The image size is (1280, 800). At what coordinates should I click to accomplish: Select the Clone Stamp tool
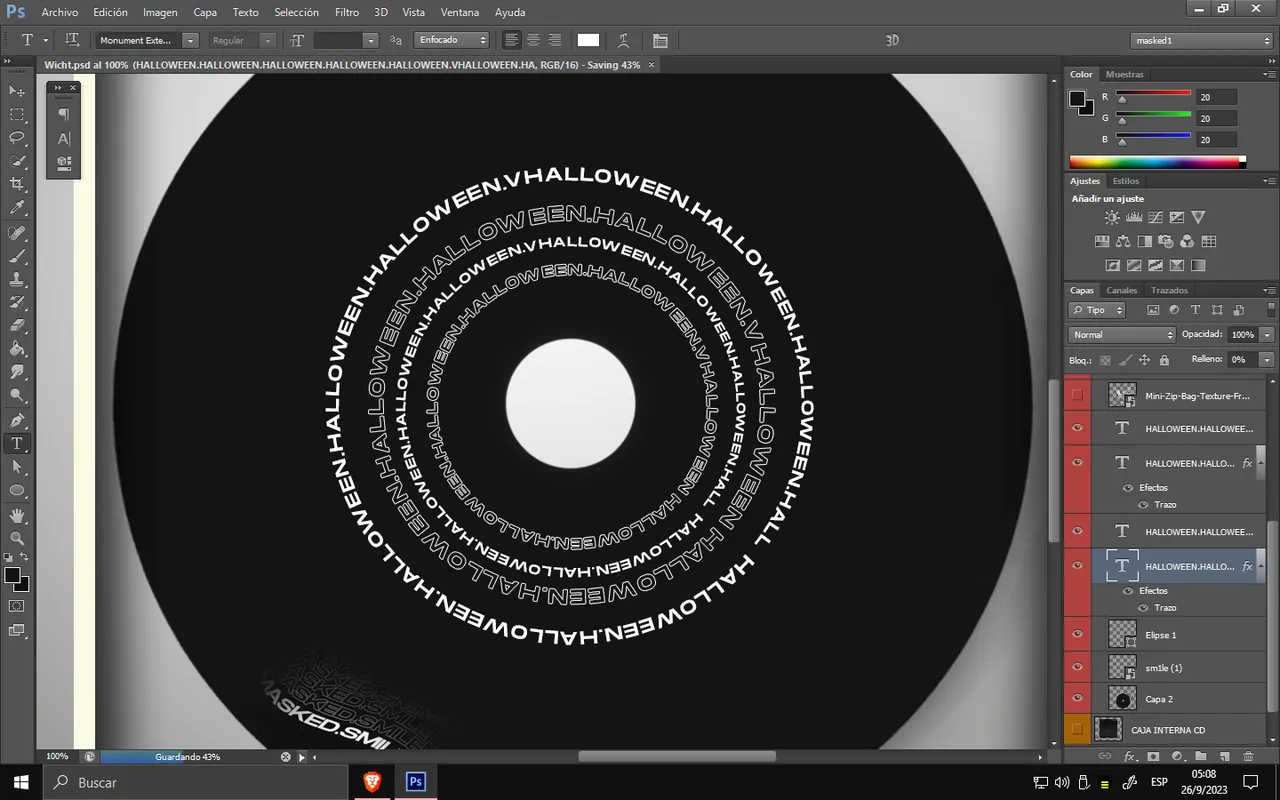17,280
